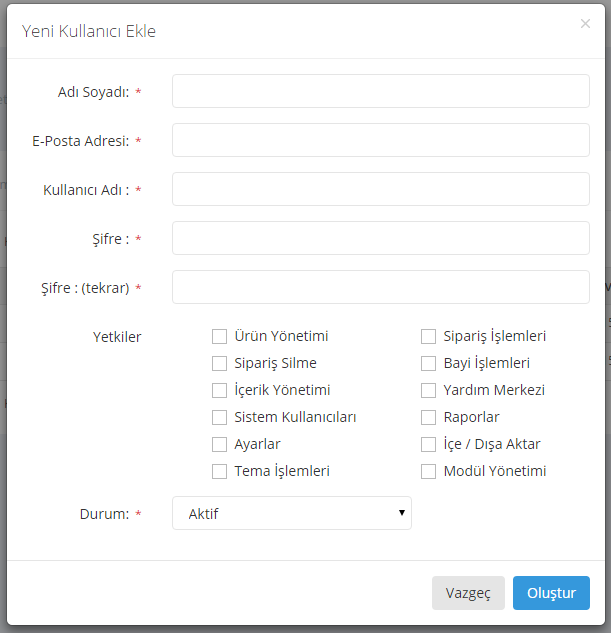This screenshot has height=633, width=611.
Task: Click the blue Oluştur button
Action: pos(551,593)
